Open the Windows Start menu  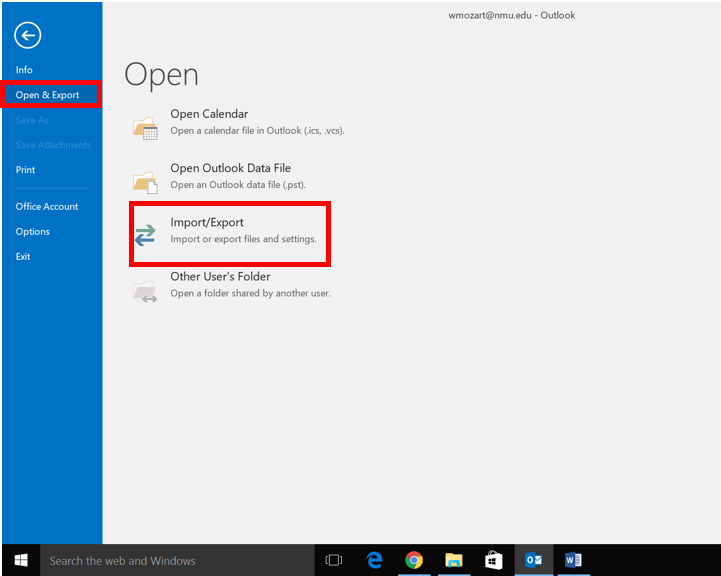[x=21, y=560]
